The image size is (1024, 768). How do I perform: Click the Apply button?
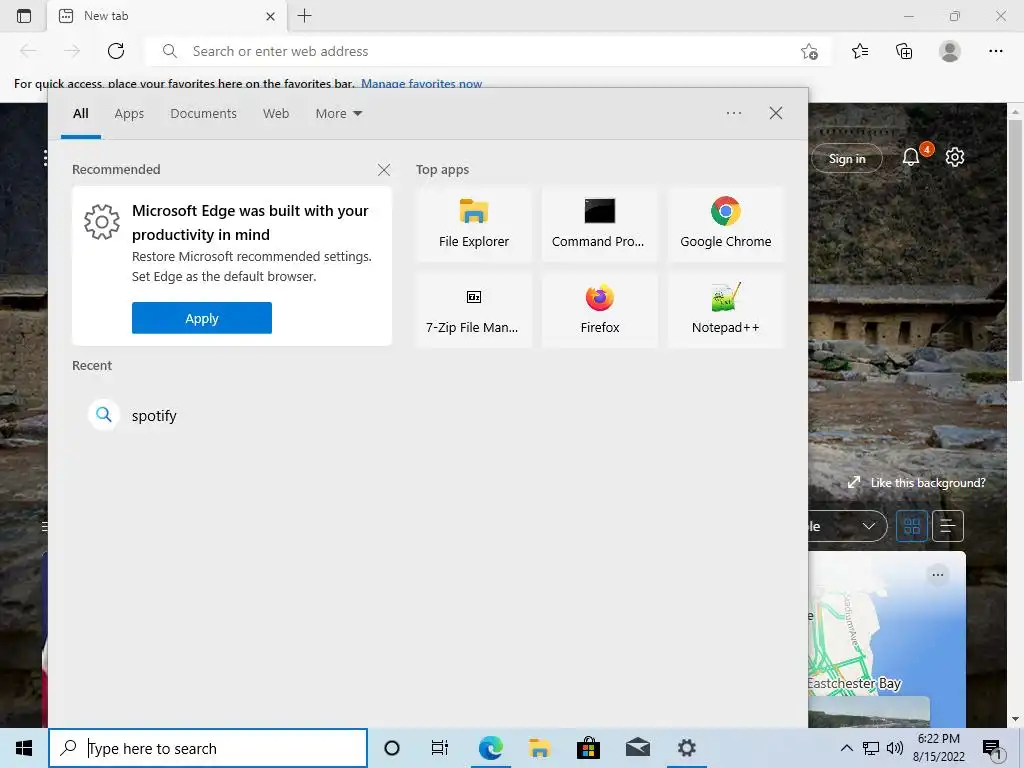pyautogui.click(x=202, y=318)
